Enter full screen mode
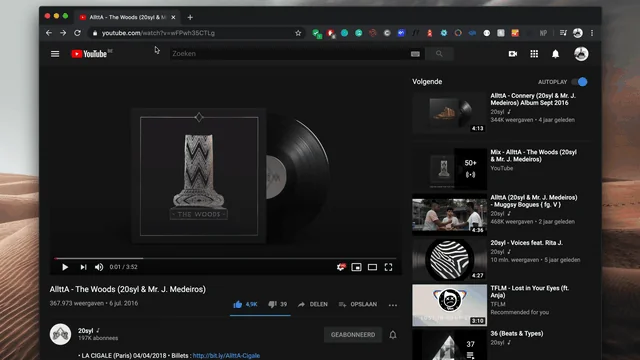 [389, 267]
